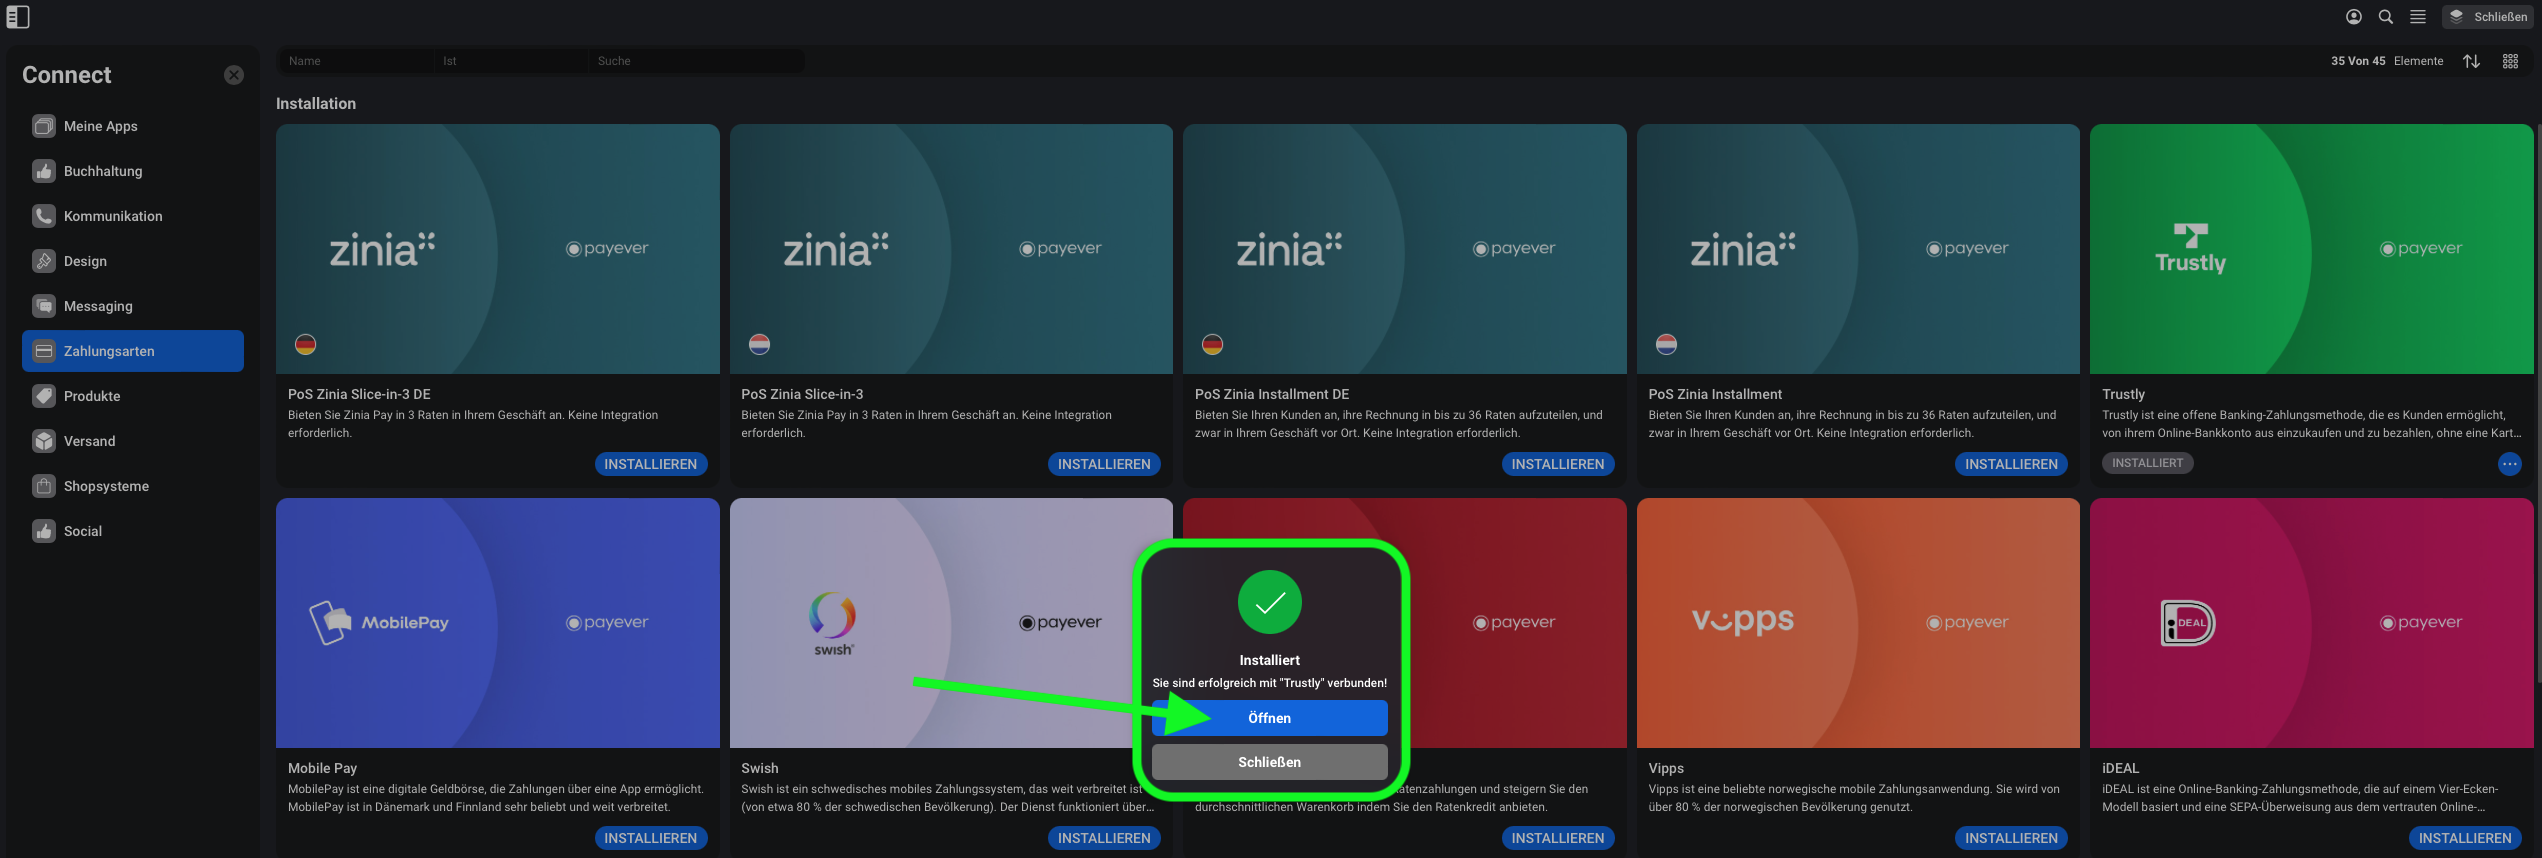Install Swish

tap(1104, 838)
